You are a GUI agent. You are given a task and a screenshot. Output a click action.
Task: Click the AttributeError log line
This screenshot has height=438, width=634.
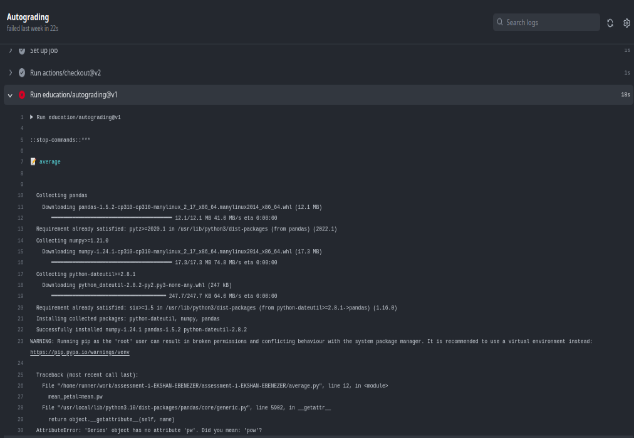click(148, 430)
